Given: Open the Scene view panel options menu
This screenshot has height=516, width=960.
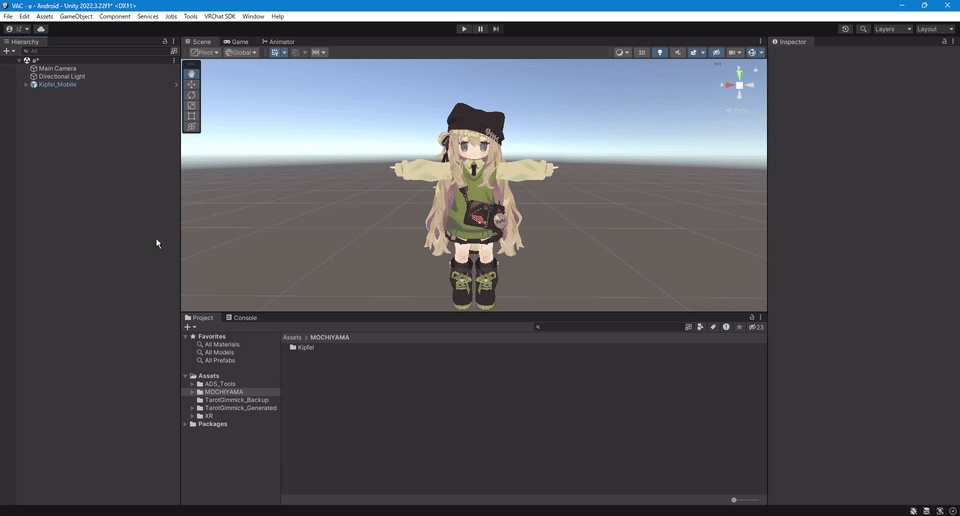Looking at the screenshot, I should 761,42.
